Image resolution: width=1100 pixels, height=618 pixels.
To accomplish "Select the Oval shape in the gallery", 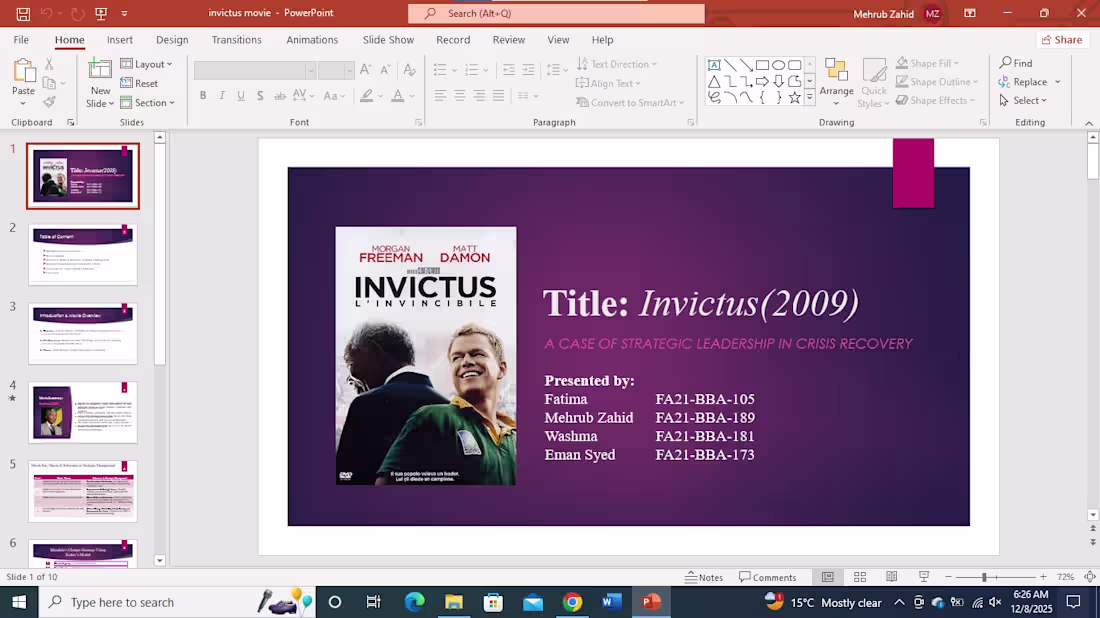I will [x=779, y=65].
